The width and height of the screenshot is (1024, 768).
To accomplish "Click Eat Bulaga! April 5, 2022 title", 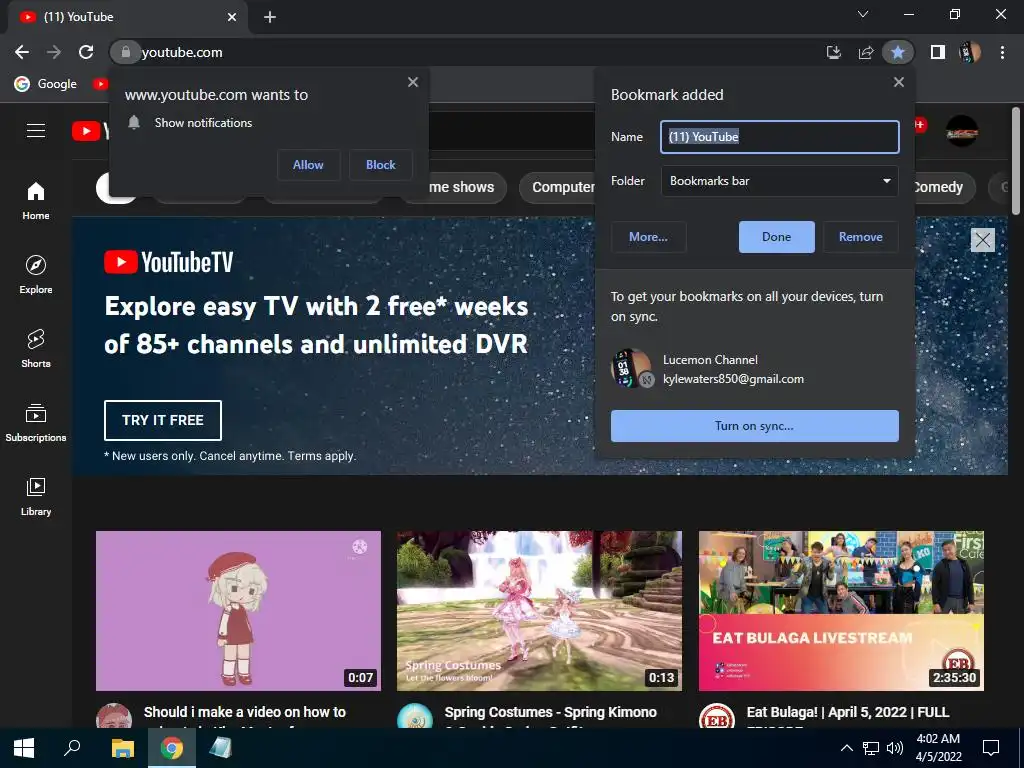I will (848, 712).
